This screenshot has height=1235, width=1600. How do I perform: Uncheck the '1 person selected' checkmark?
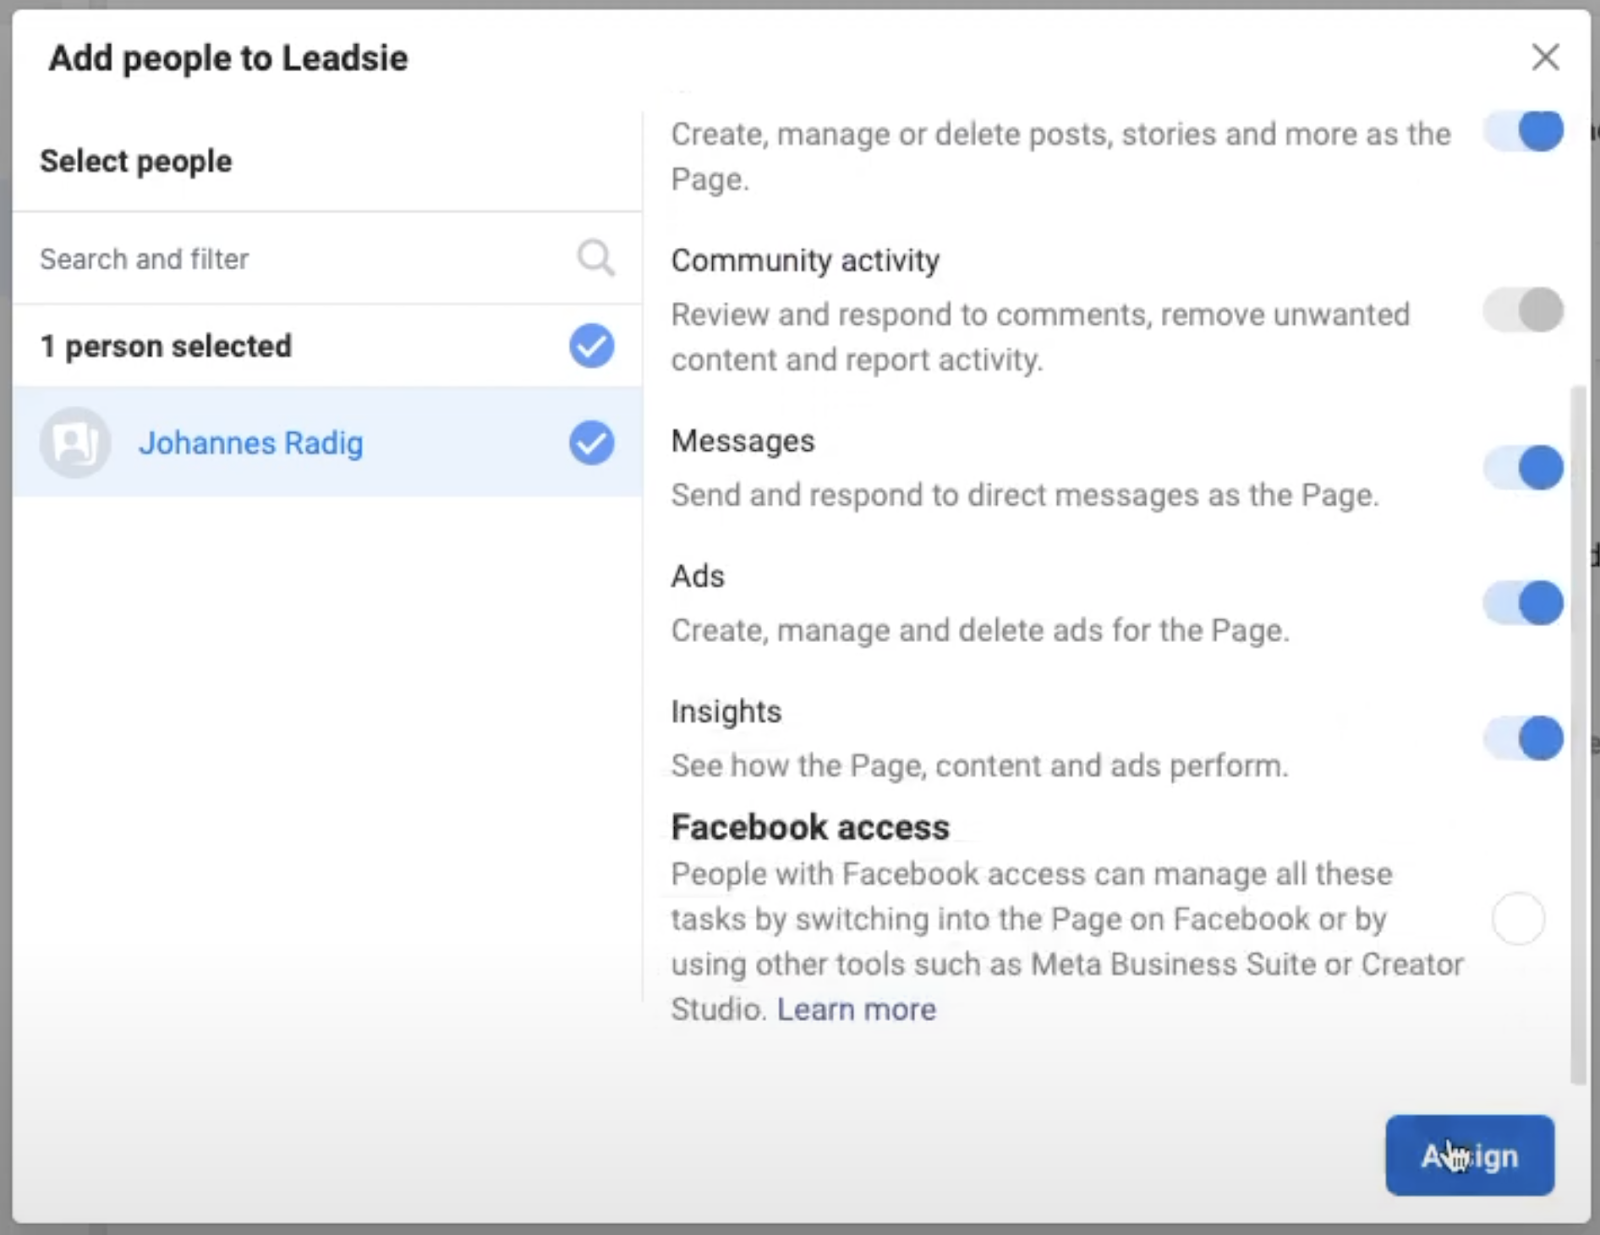pos(592,346)
